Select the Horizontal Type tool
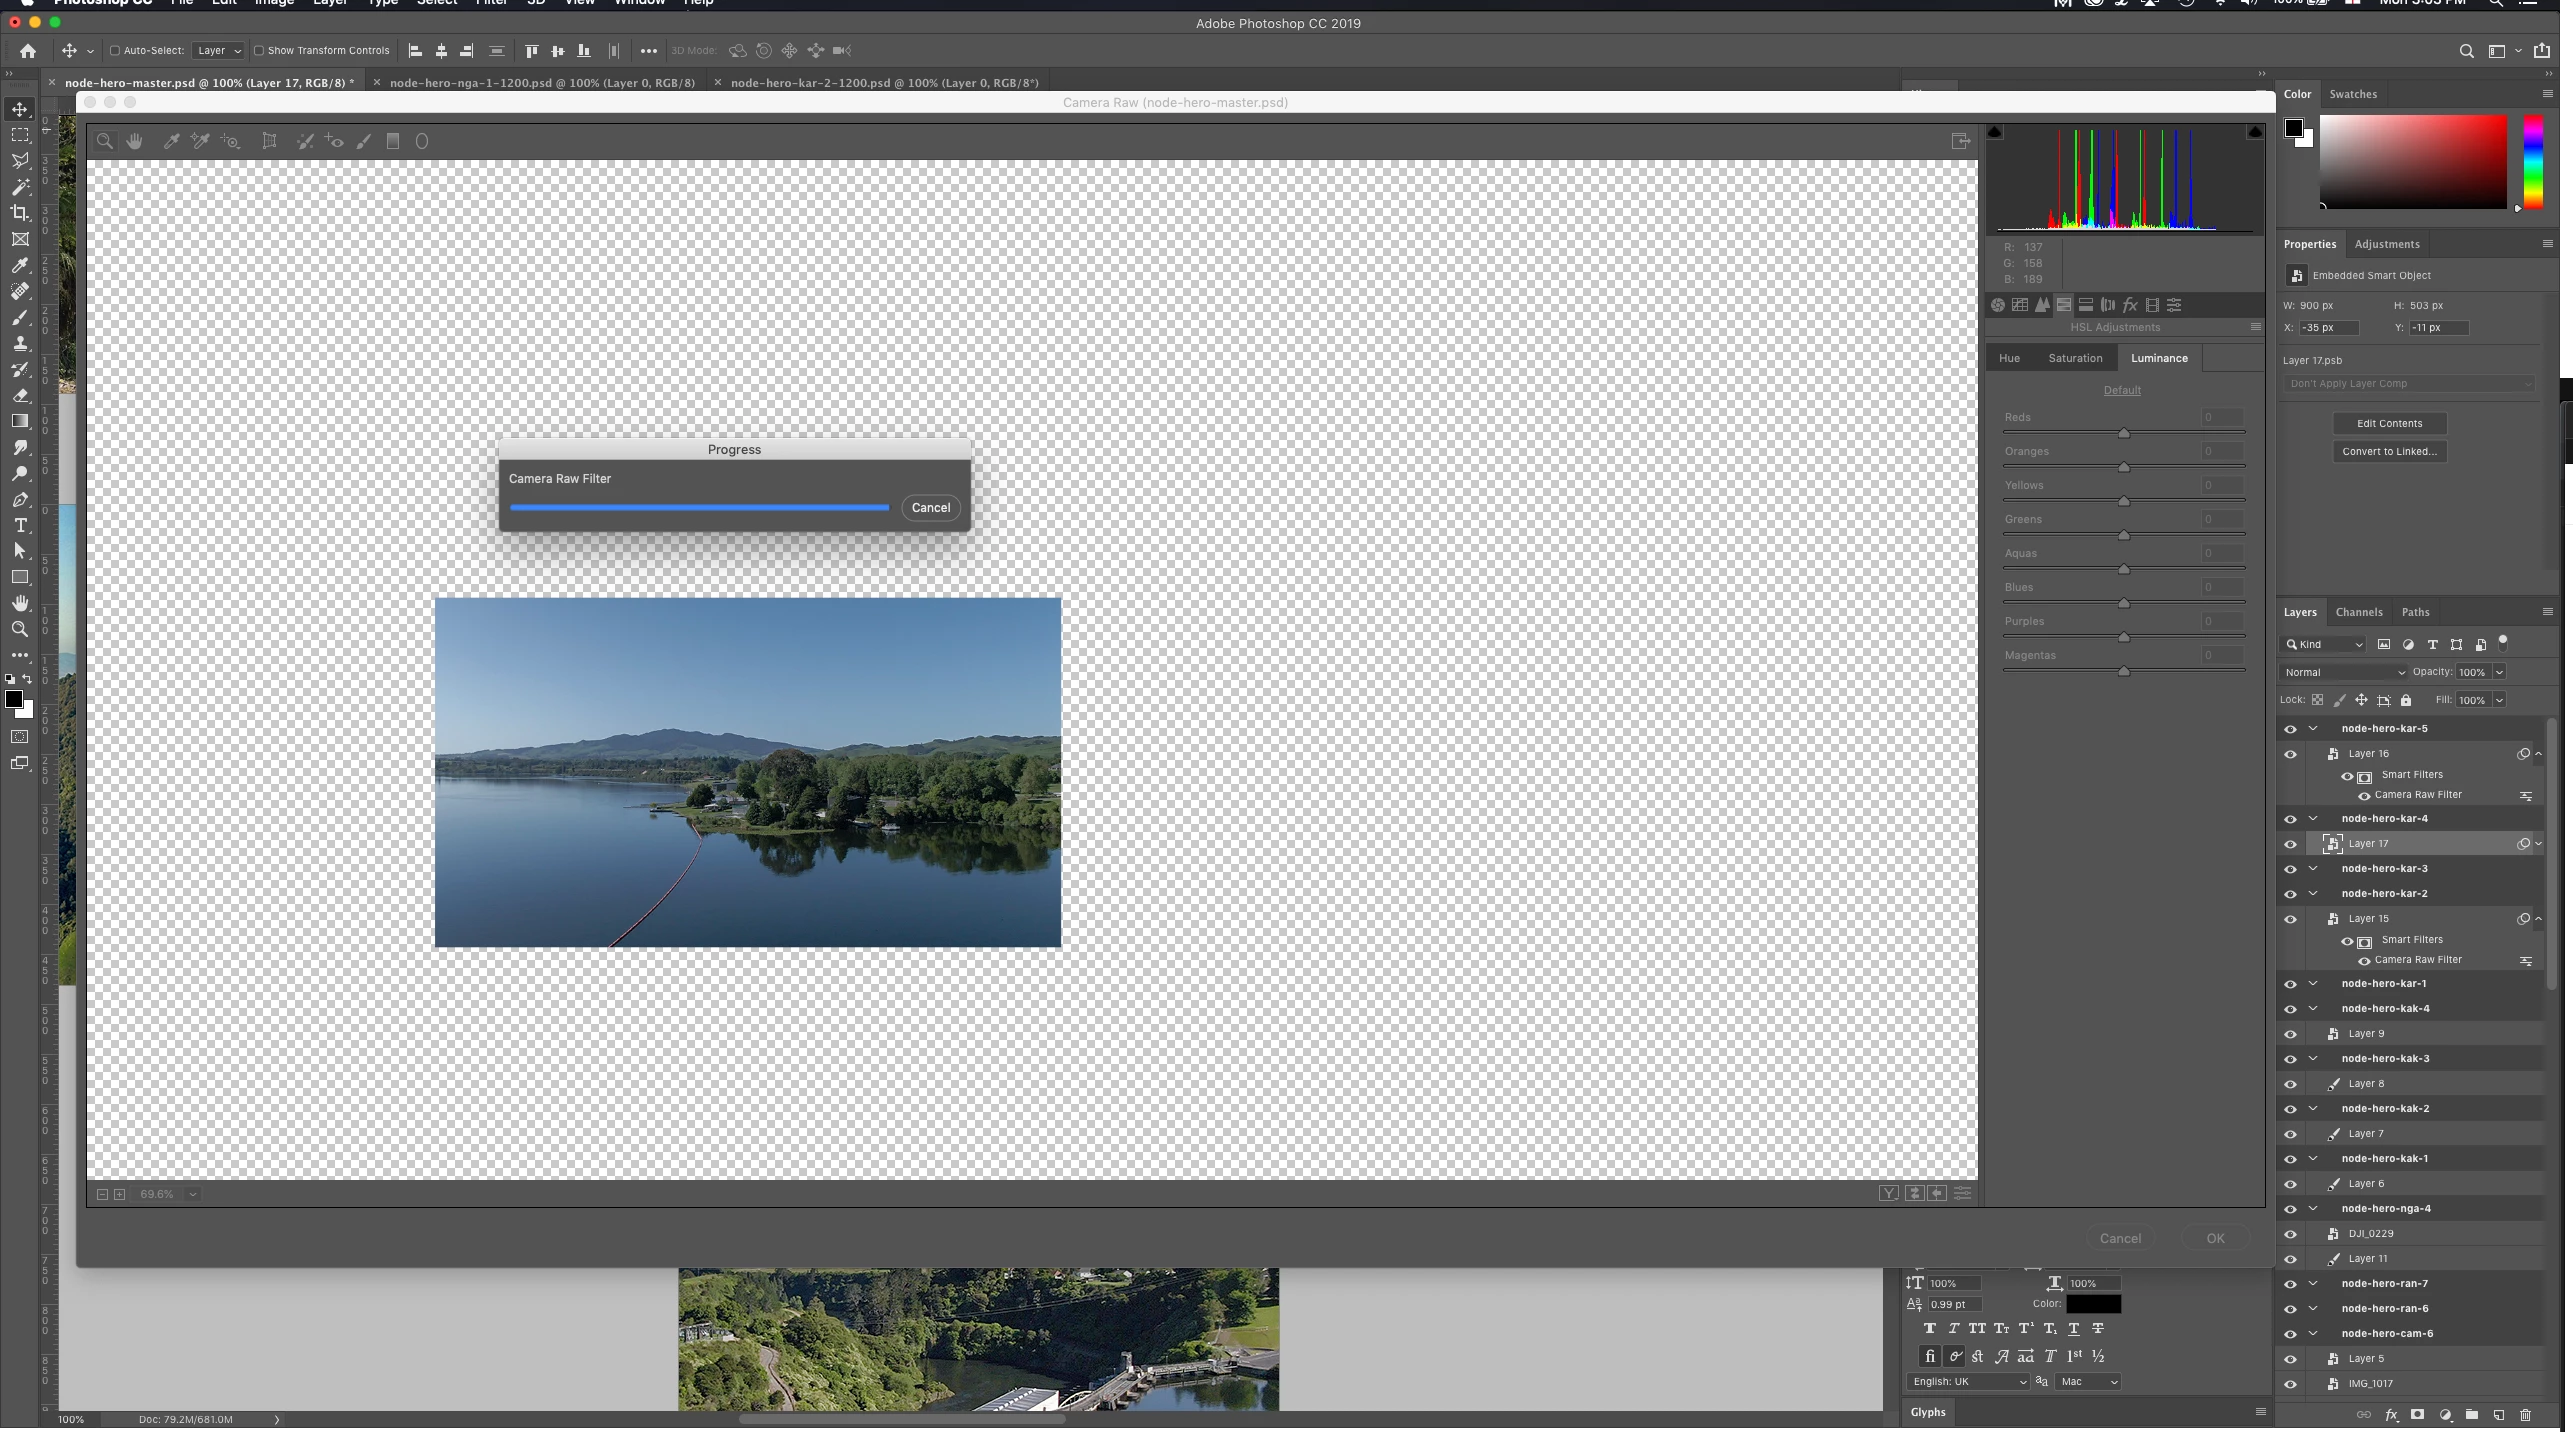 20,525
